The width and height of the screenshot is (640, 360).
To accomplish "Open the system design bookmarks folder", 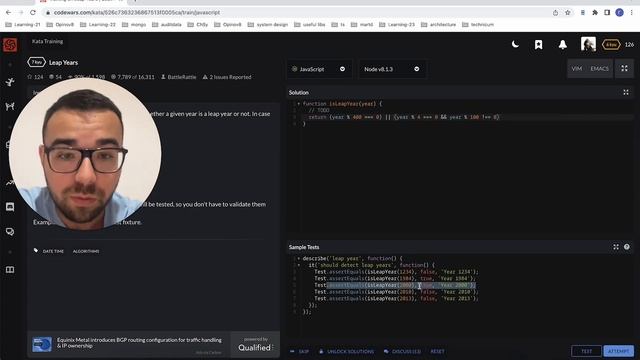I will [x=268, y=24].
